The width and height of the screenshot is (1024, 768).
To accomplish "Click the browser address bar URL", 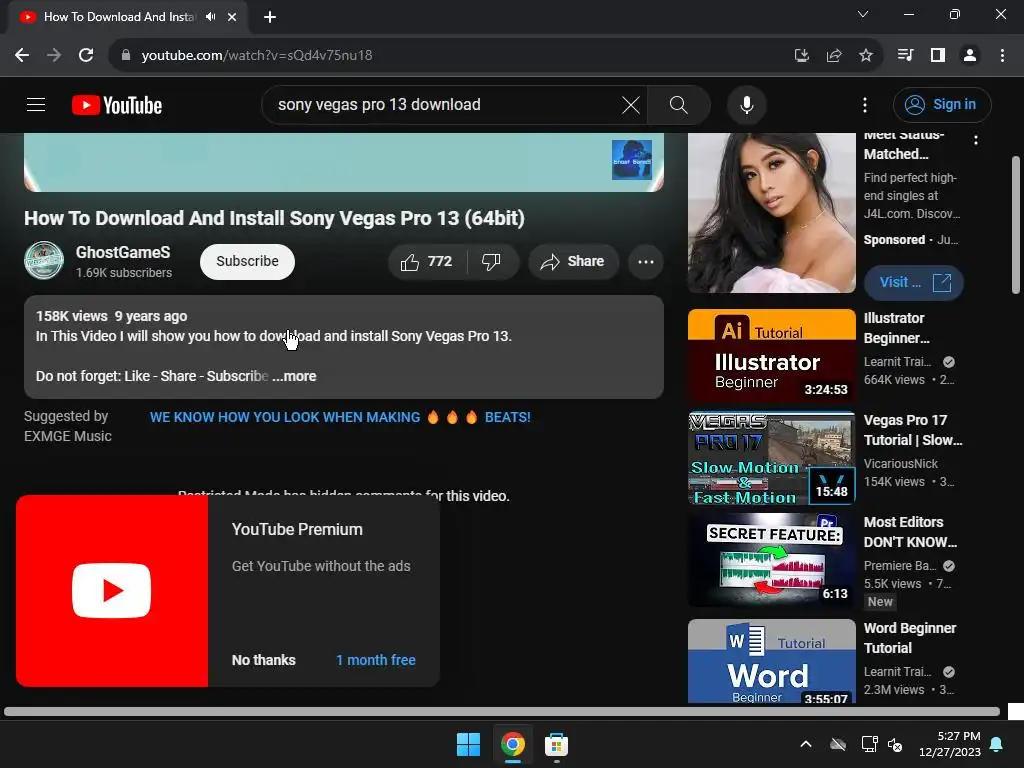I will 257,55.
